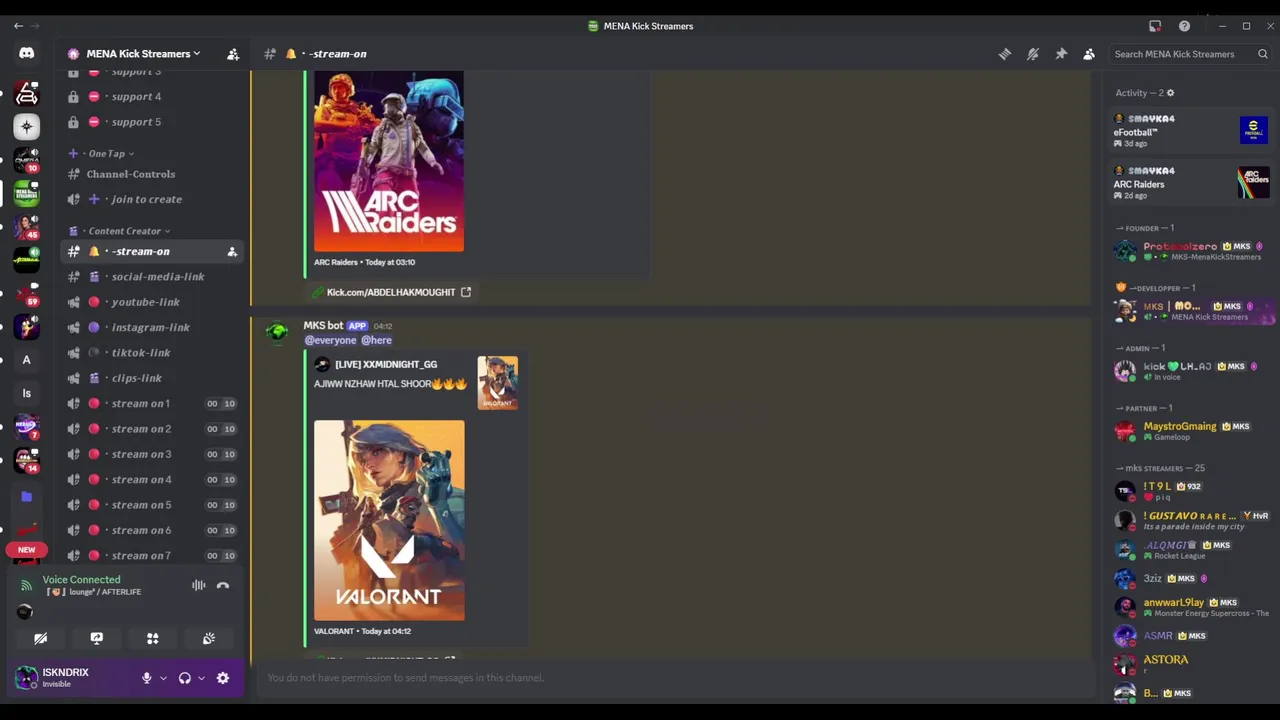Open the server folder icon in sidebar
This screenshot has height=720, width=1280.
(27, 496)
